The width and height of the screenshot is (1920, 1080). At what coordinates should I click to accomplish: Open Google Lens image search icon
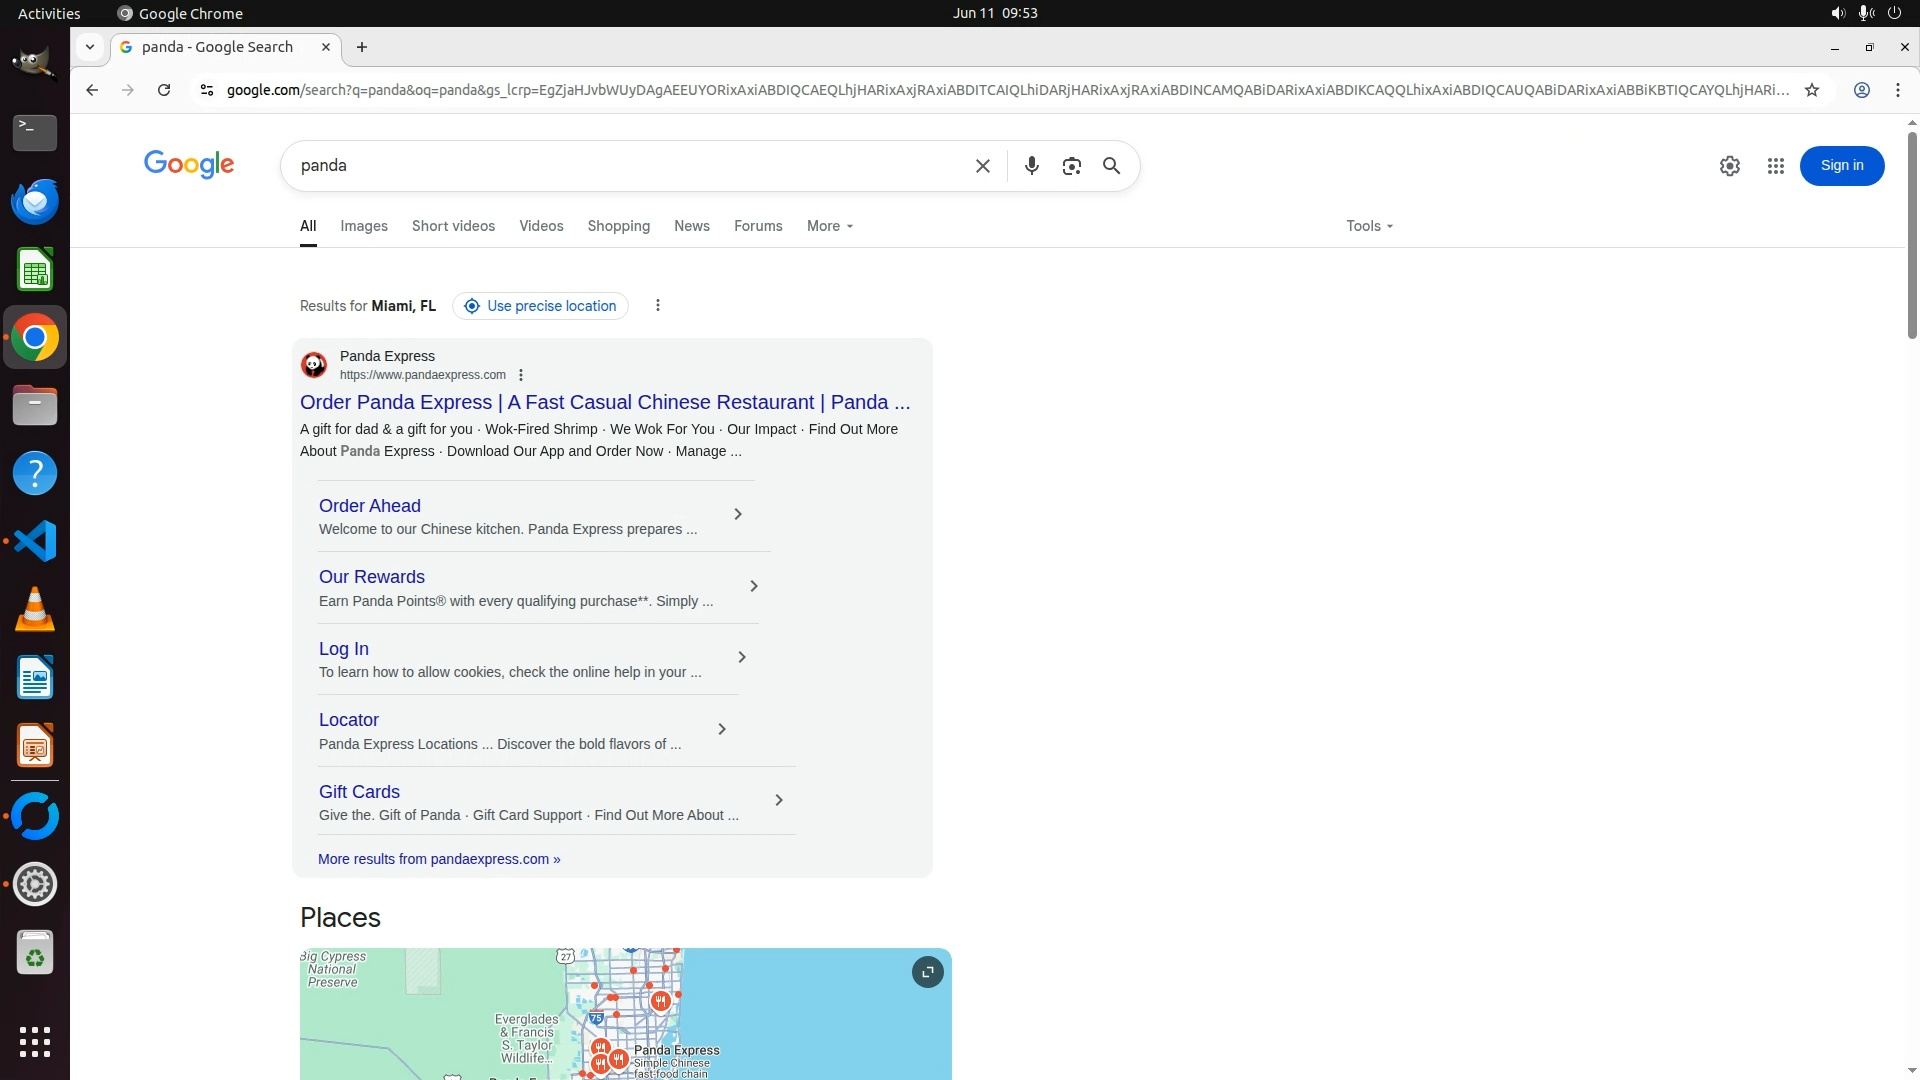click(1071, 166)
